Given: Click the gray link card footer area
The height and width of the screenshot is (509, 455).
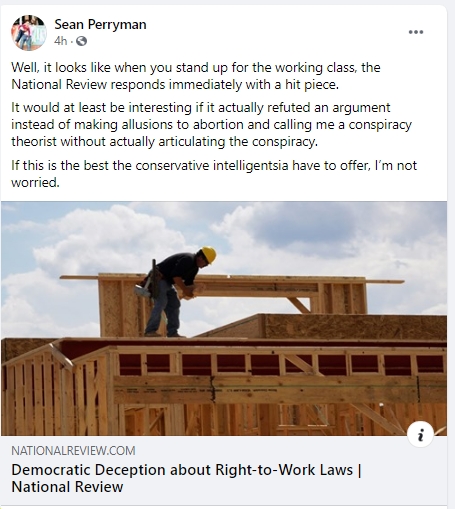Looking at the screenshot, I should click(224, 470).
